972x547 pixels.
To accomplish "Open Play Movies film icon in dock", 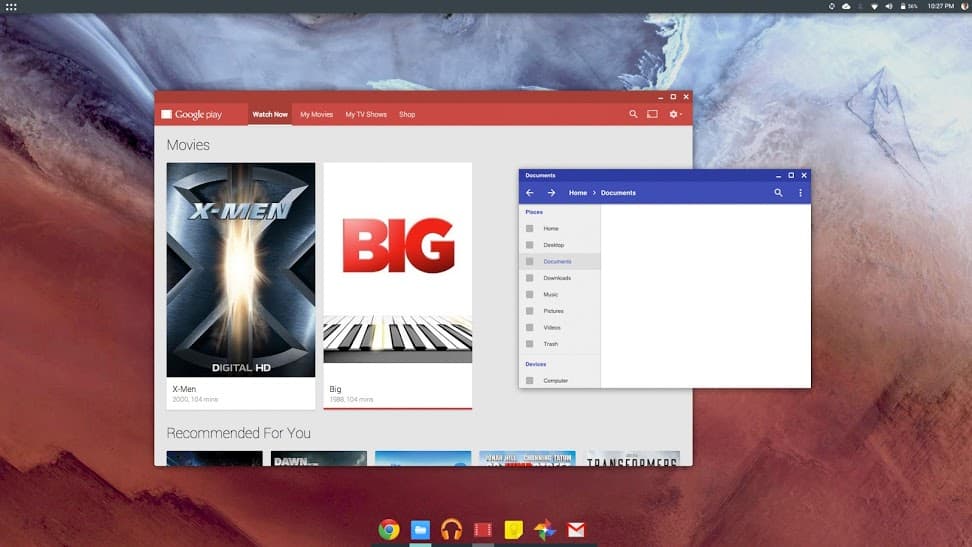I will pos(483,530).
